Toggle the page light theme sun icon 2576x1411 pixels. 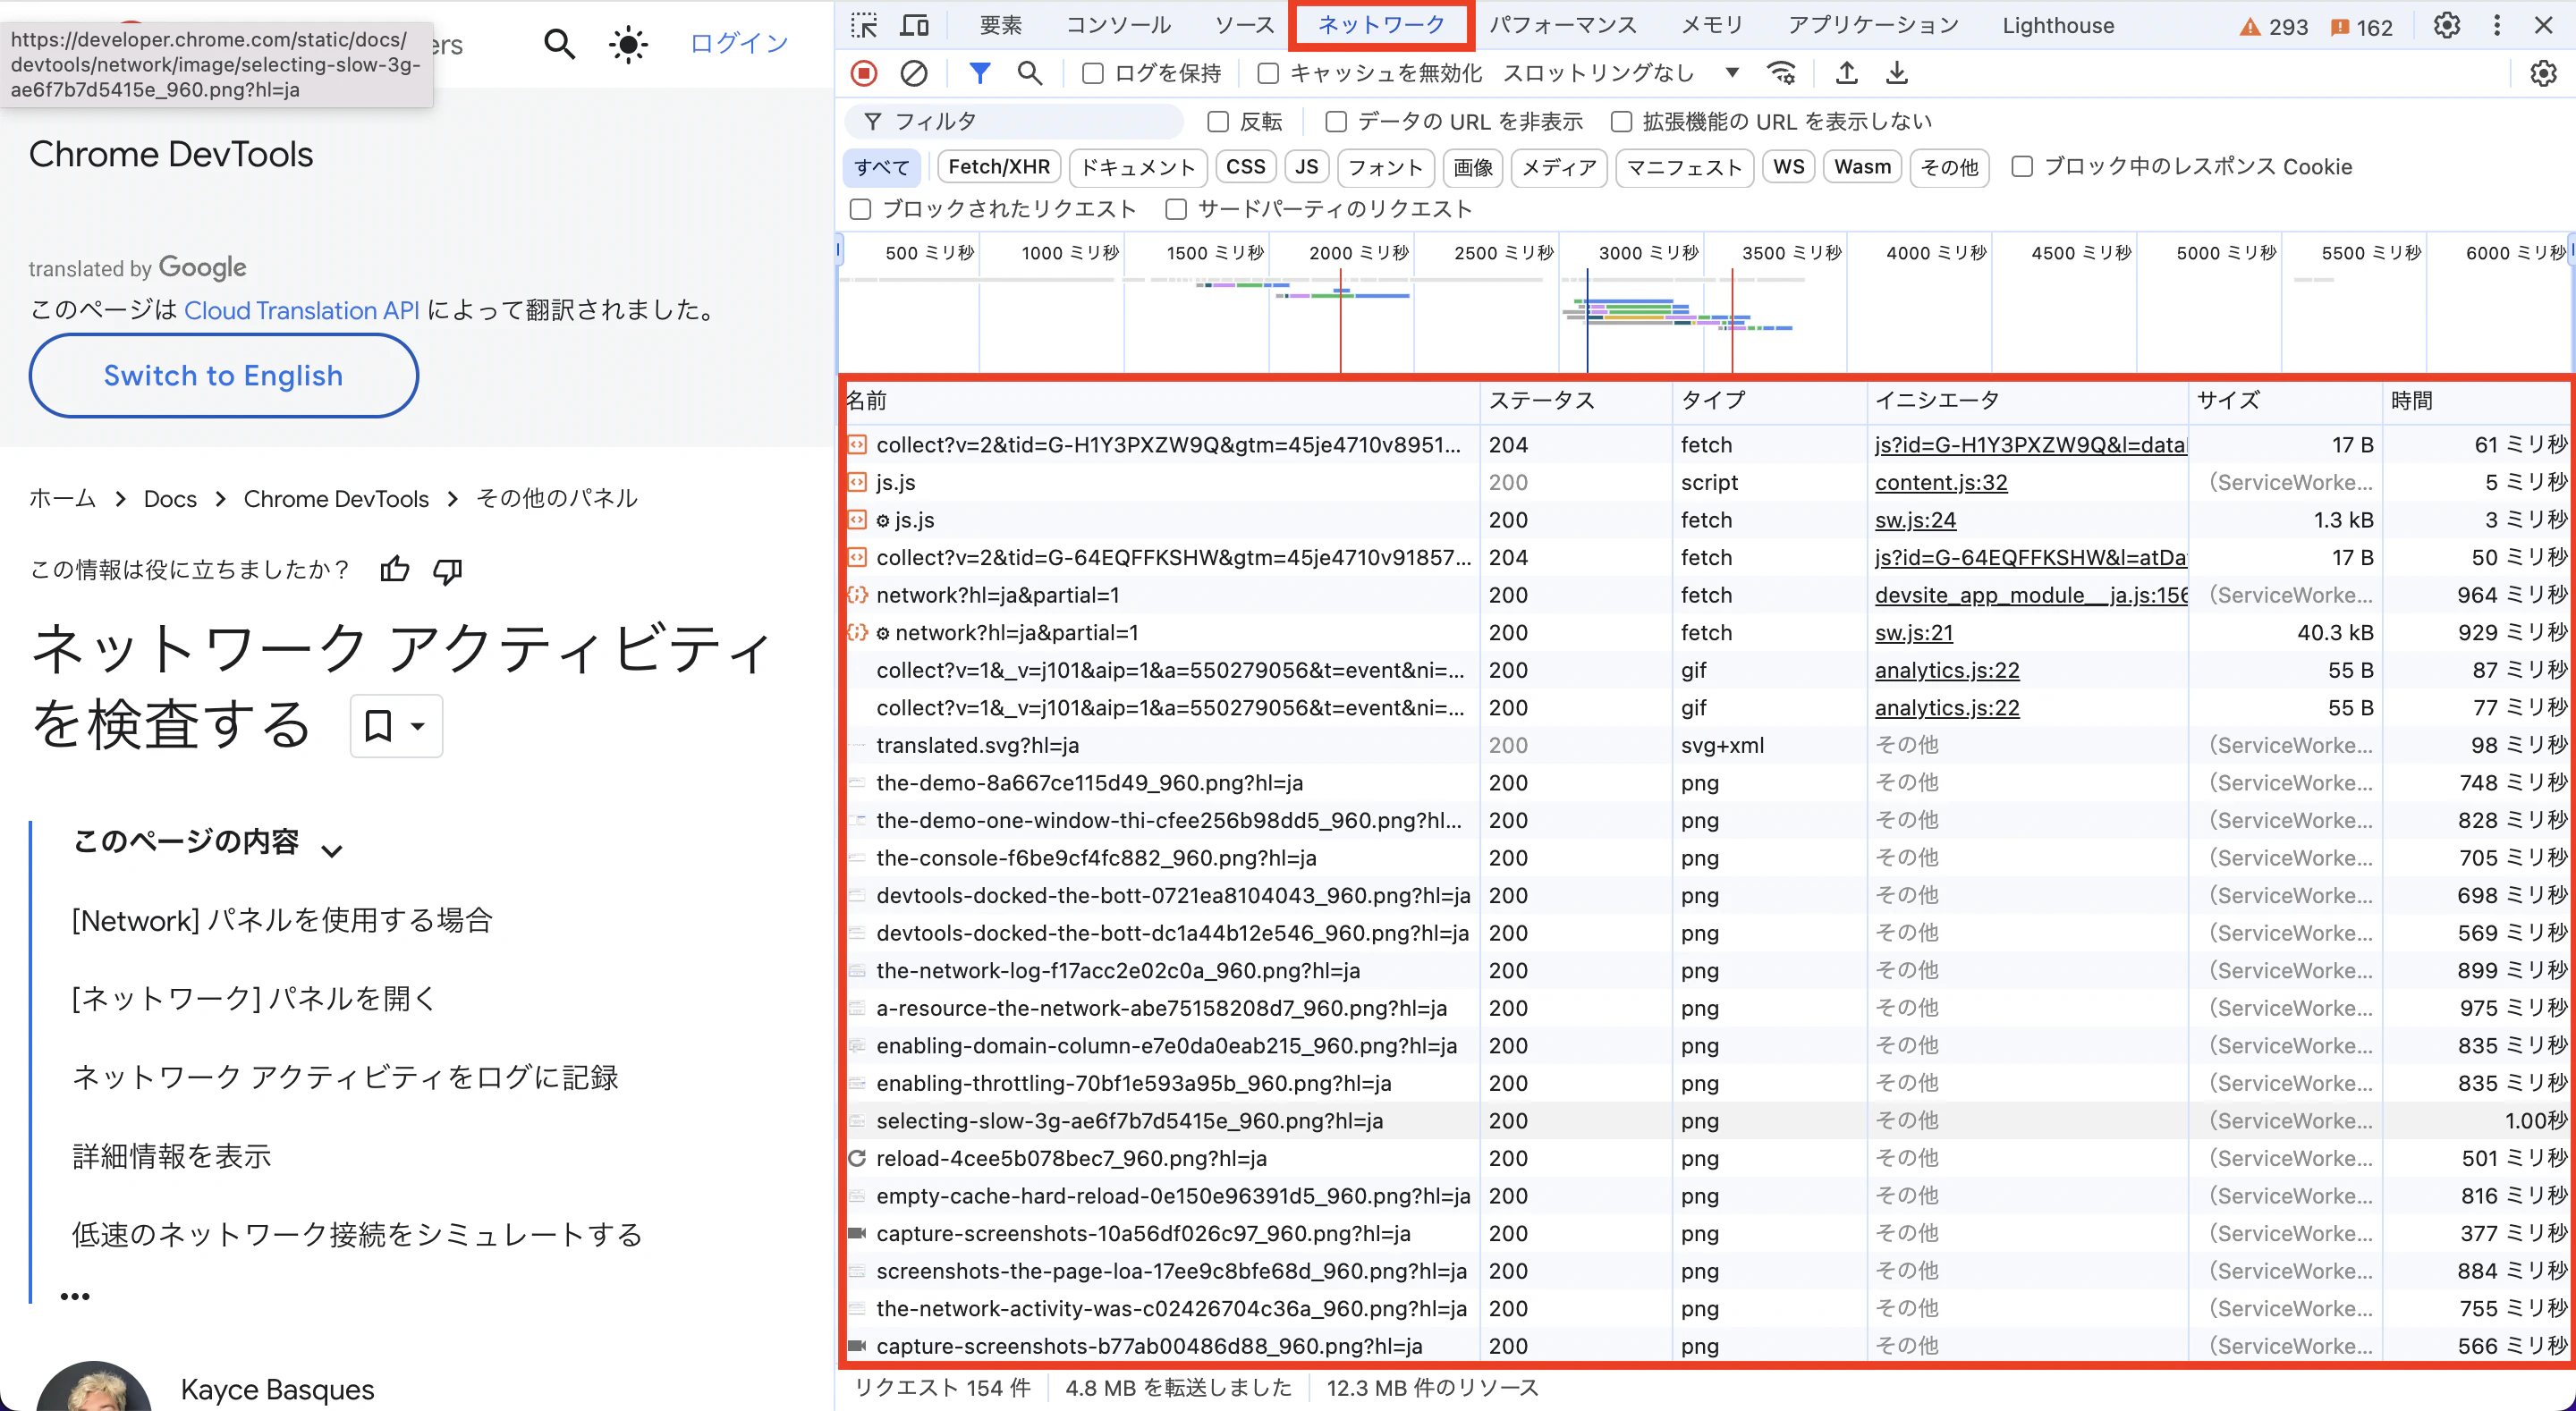coord(628,44)
